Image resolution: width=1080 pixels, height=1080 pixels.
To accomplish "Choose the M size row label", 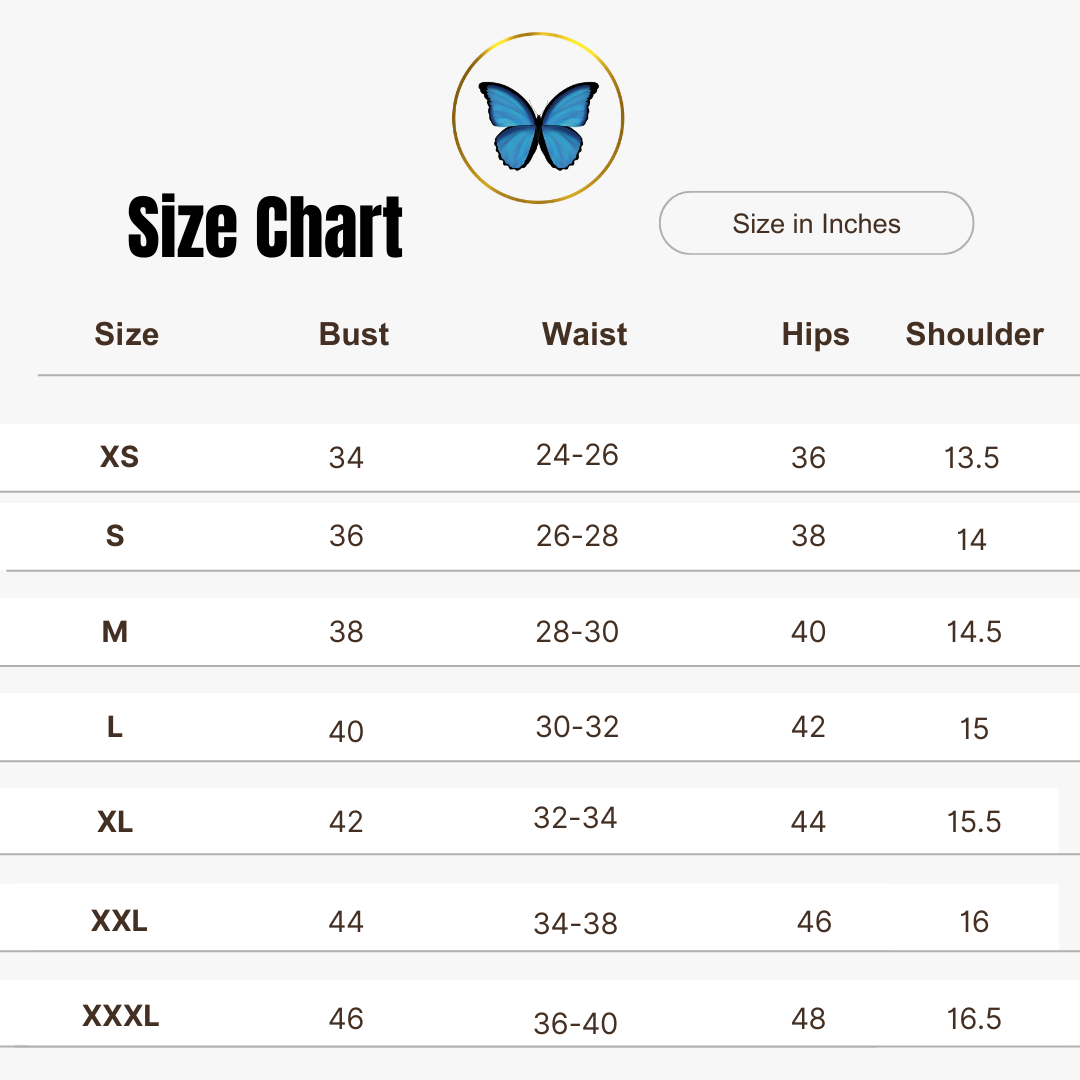I will [x=115, y=632].
